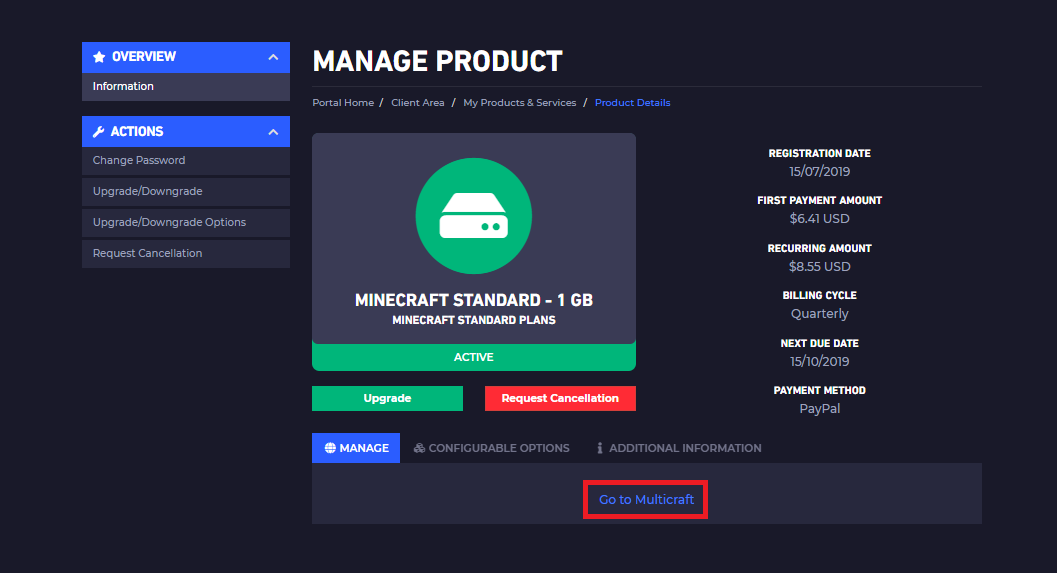Open Information in the Overview sidebar
This screenshot has width=1057, height=573.
[x=186, y=86]
